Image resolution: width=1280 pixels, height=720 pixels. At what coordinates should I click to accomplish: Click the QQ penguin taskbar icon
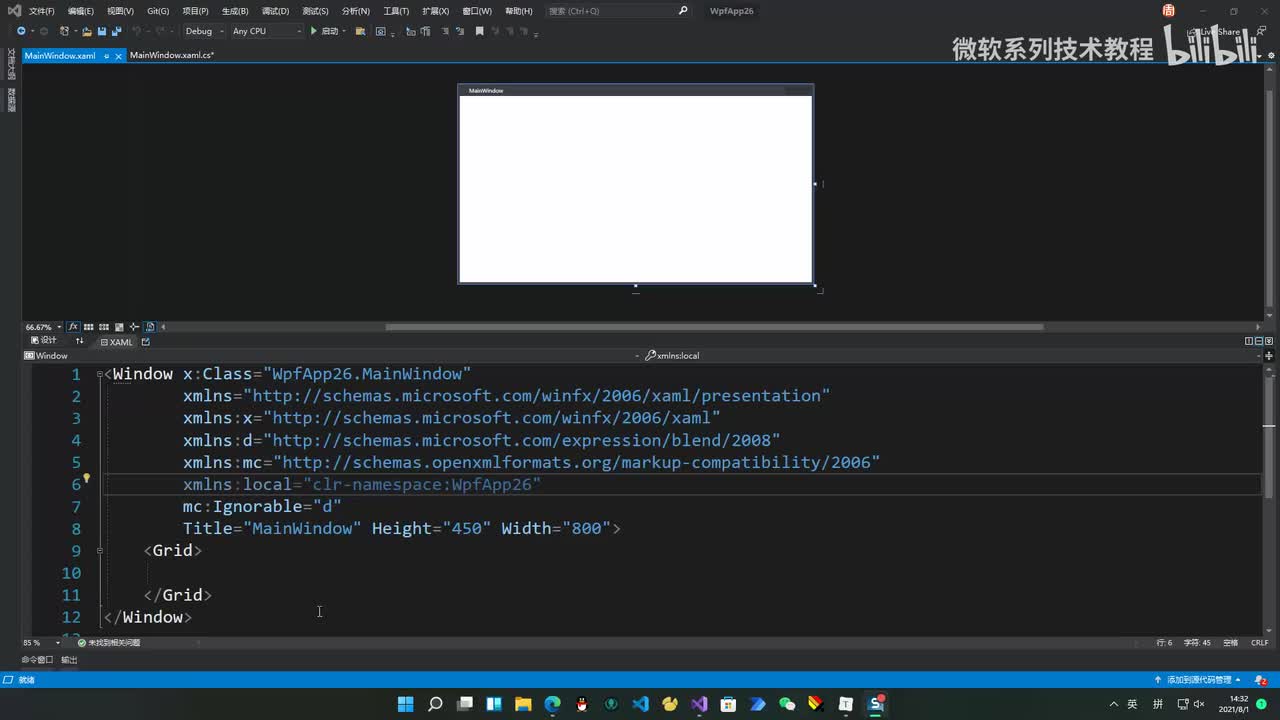(582, 704)
